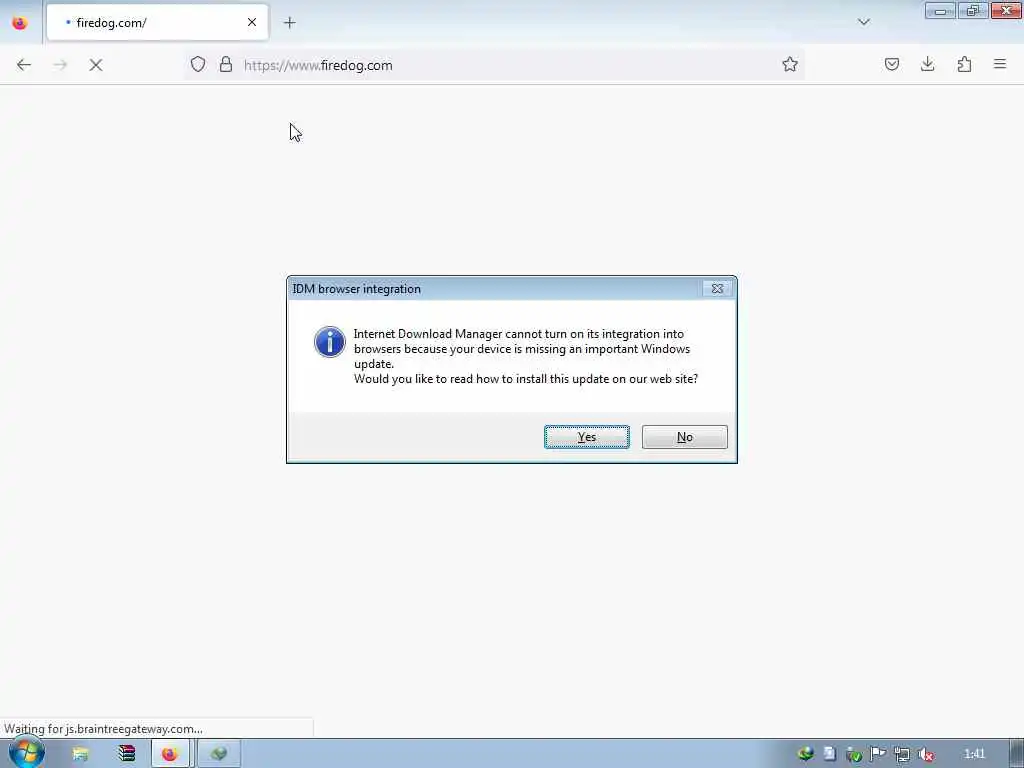Image resolution: width=1024 pixels, height=768 pixels.
Task: Click the Show desktop strip on the taskbar
Action: (x=1017, y=754)
